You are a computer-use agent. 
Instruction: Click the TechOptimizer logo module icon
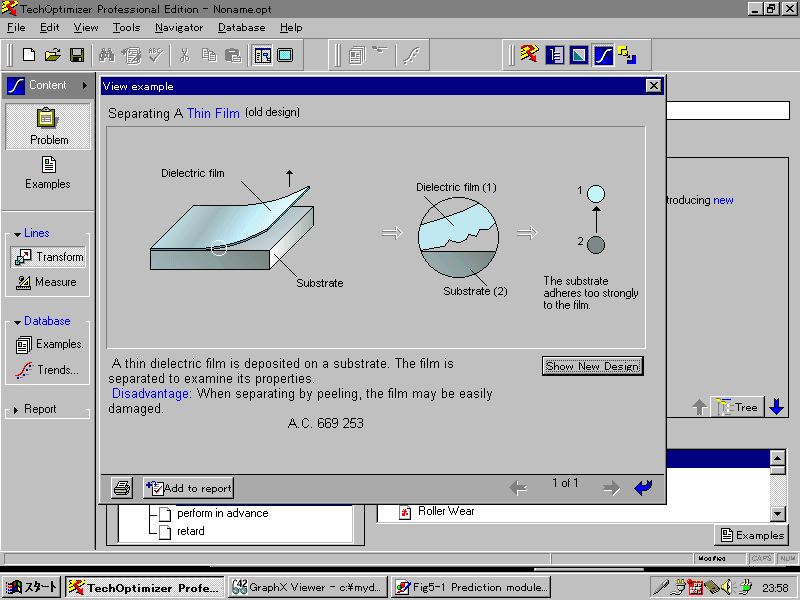click(530, 54)
